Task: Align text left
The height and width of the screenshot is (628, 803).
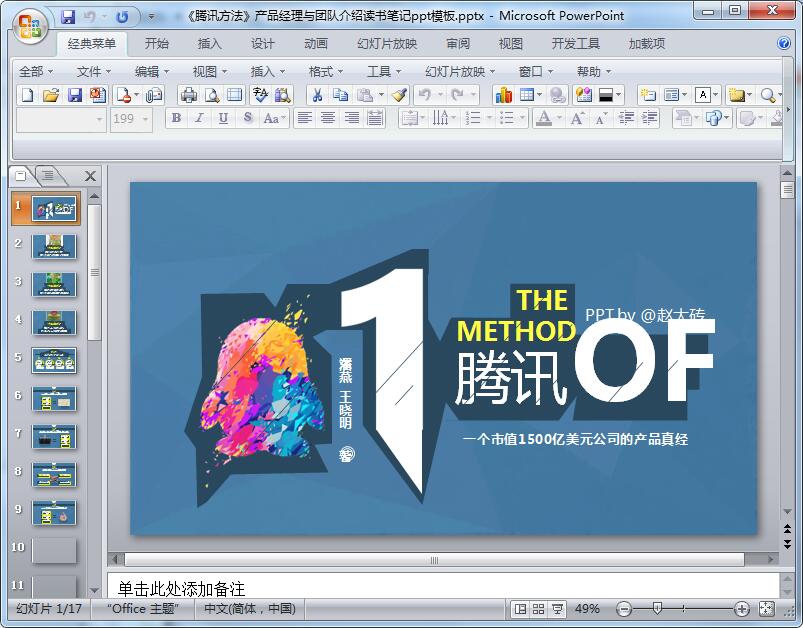Action: point(305,119)
